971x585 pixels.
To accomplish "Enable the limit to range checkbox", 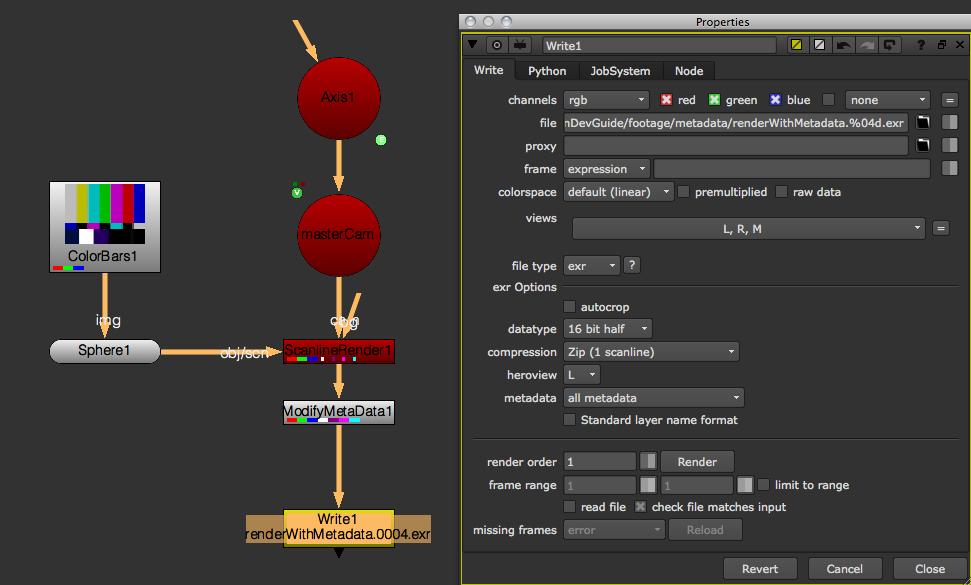I will 764,485.
